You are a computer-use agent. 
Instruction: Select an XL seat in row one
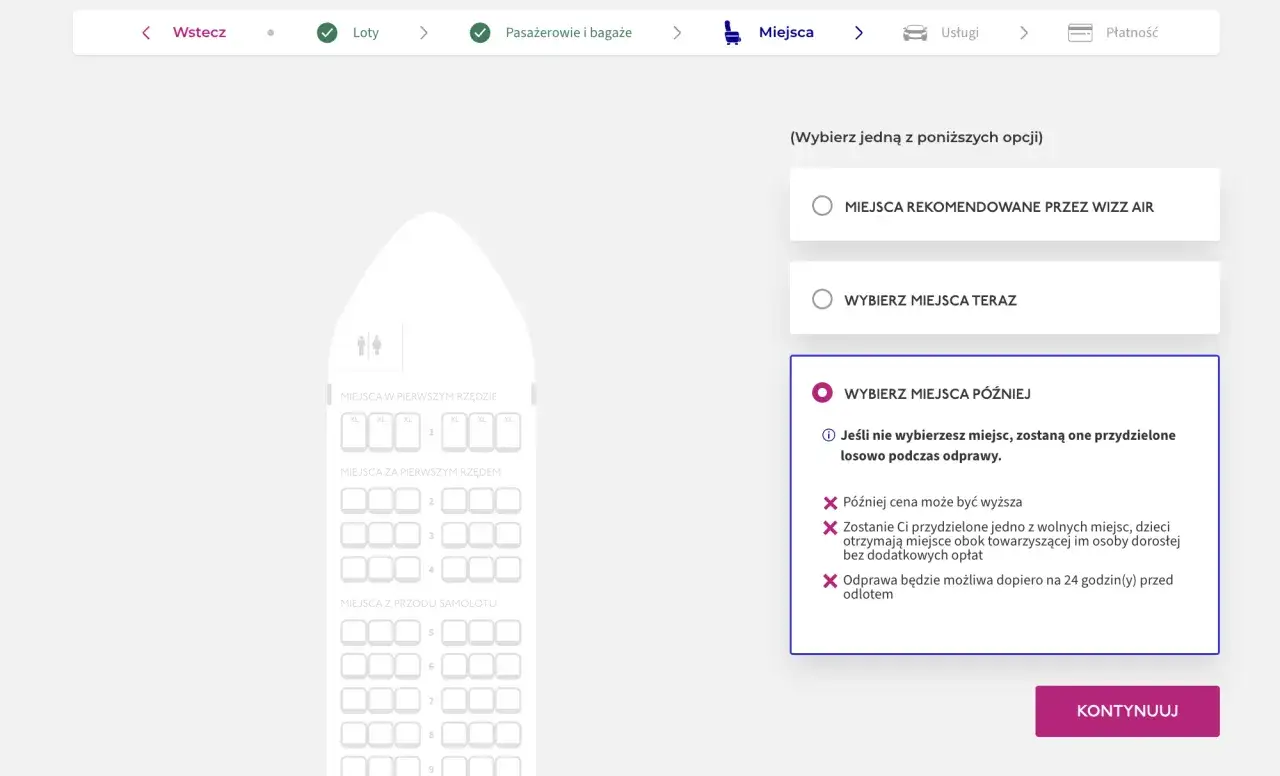354,431
